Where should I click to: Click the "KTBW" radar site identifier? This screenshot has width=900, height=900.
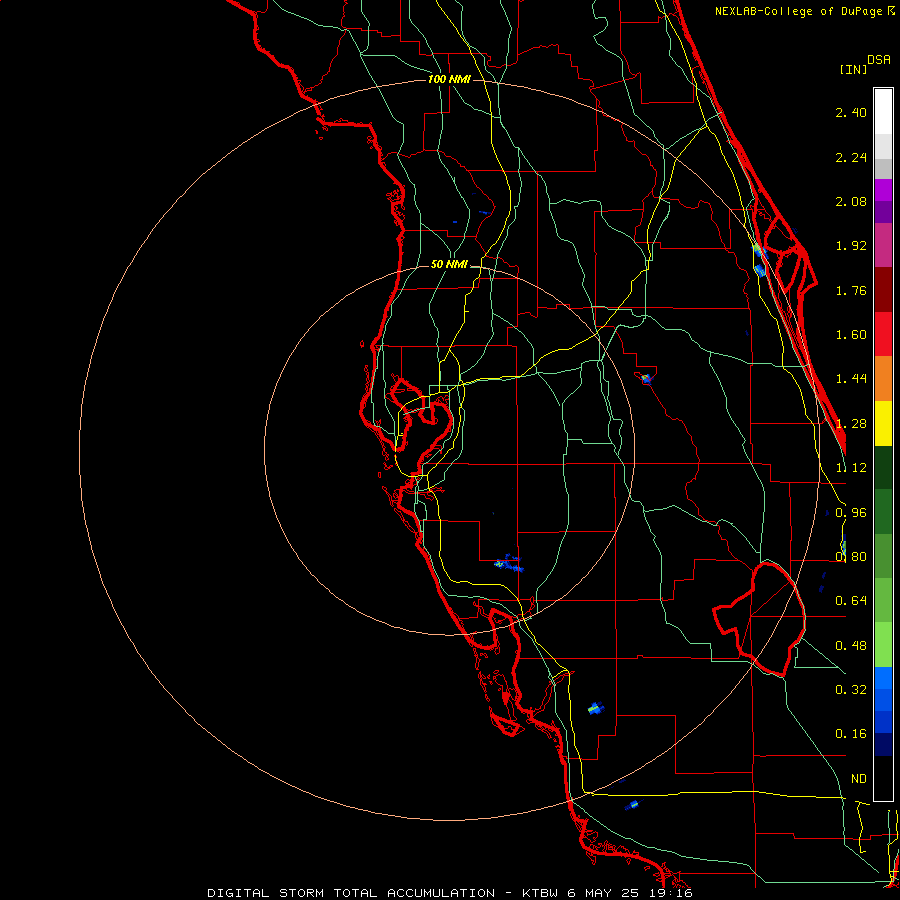[x=541, y=893]
